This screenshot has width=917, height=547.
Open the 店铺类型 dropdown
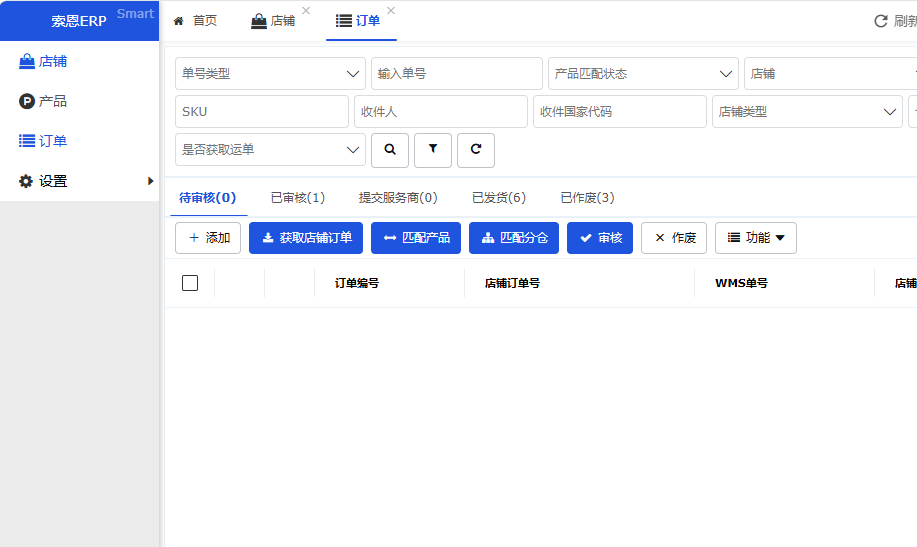tap(807, 112)
